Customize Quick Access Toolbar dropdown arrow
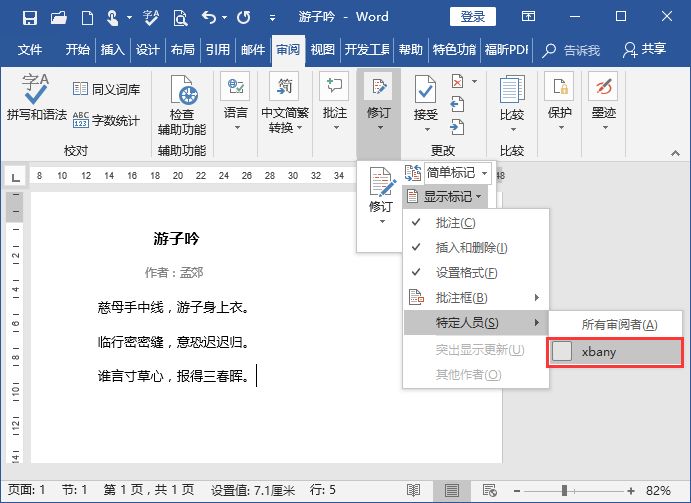Image resolution: width=691 pixels, height=503 pixels. pos(272,18)
